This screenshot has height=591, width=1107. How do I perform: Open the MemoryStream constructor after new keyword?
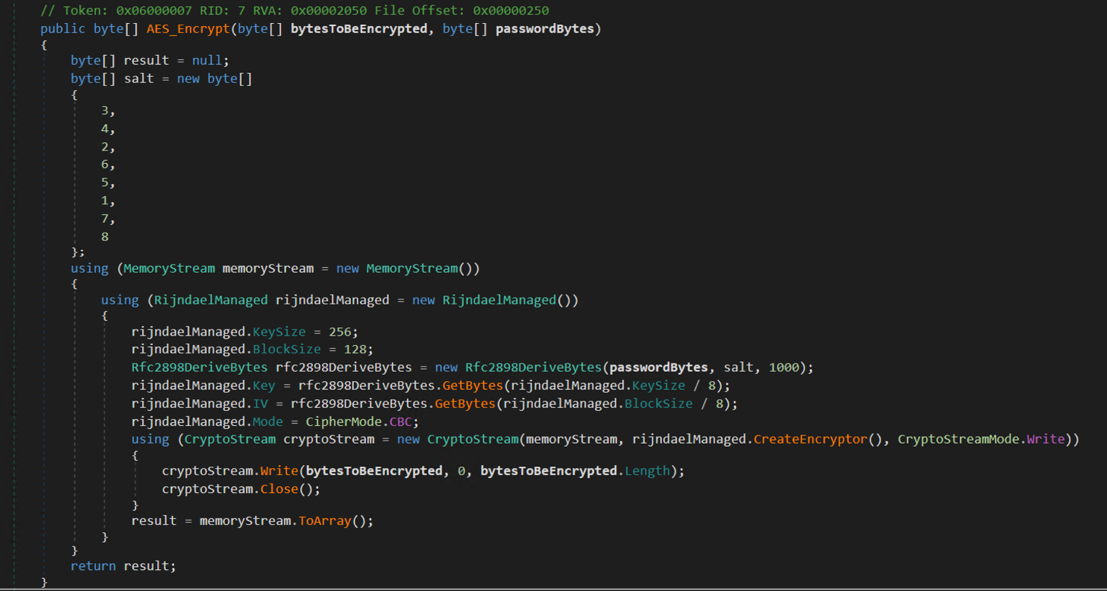(420, 268)
